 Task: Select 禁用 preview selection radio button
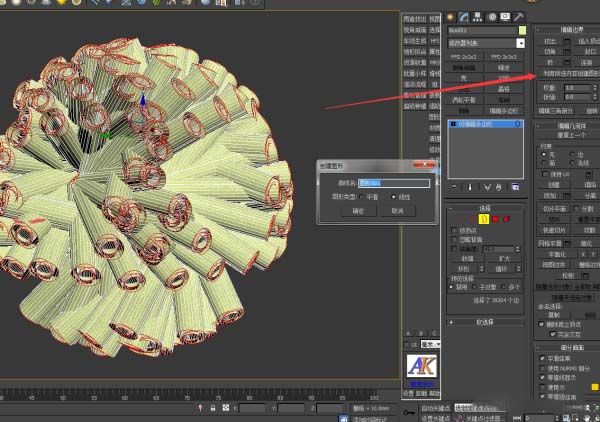(x=452, y=287)
